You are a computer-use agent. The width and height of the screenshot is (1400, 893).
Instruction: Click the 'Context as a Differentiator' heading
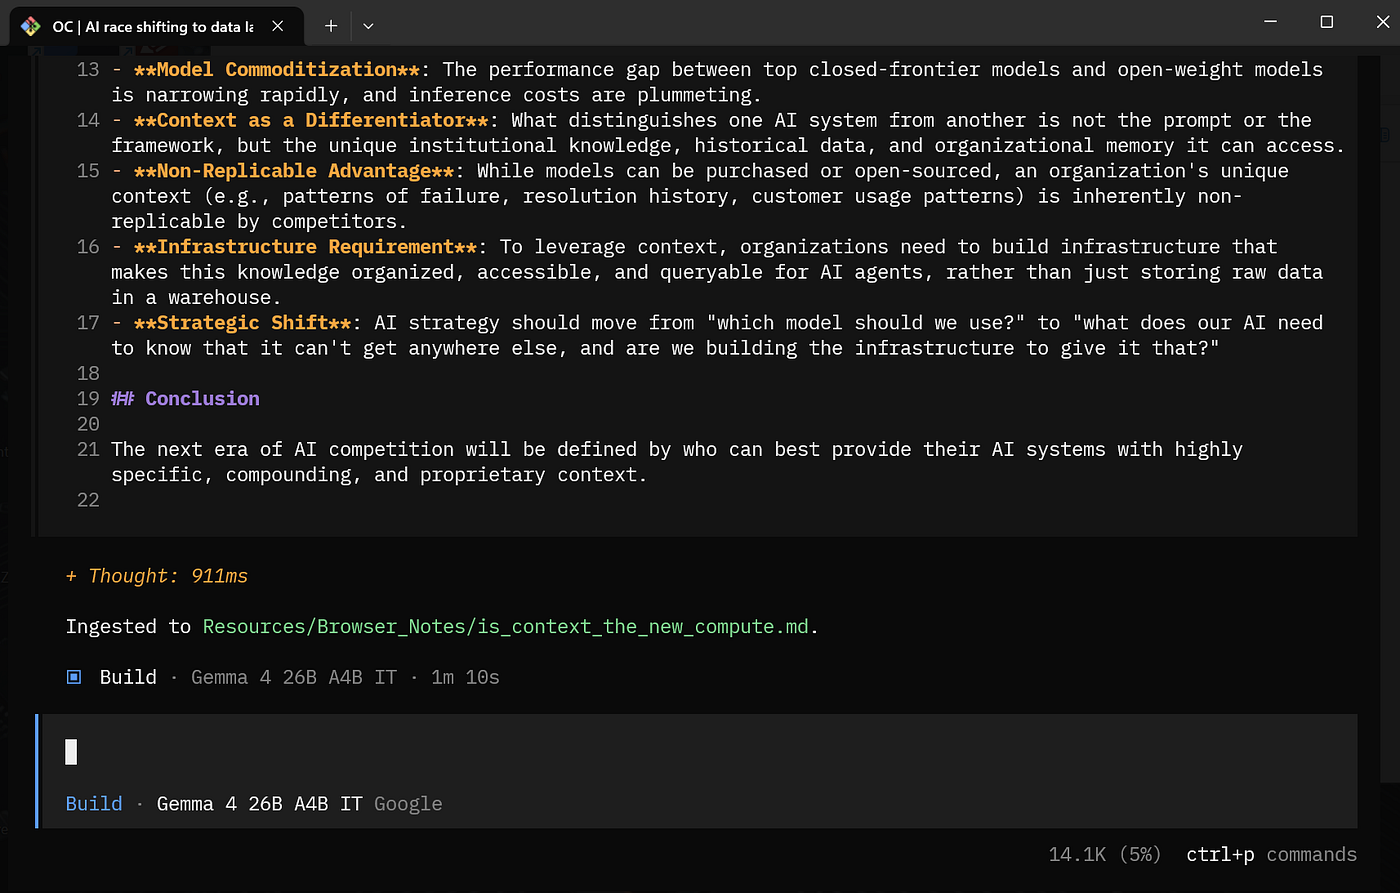pos(311,120)
